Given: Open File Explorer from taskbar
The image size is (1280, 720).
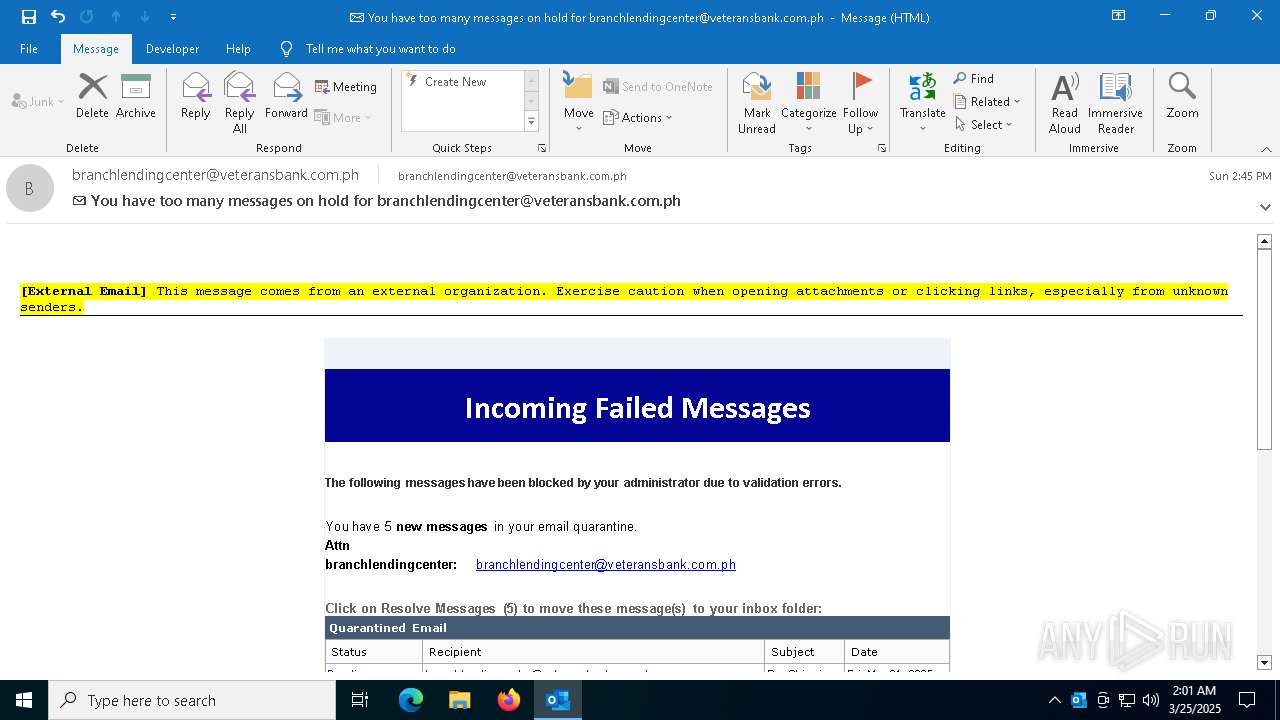Looking at the screenshot, I should tap(460, 700).
